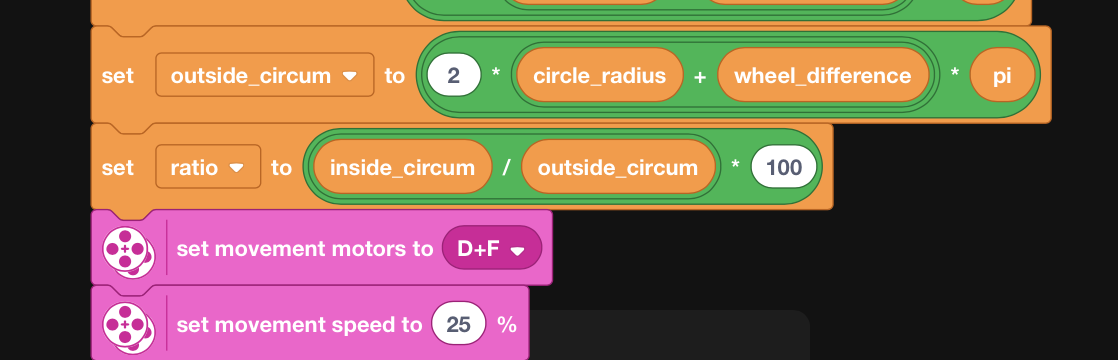Click the set movement speed to label
Screen dimensions: 1118x360
coord(299,325)
